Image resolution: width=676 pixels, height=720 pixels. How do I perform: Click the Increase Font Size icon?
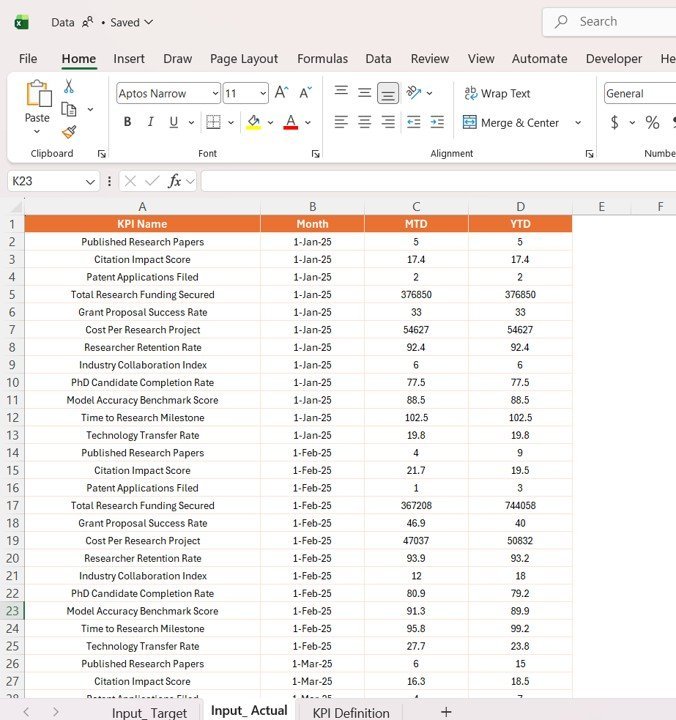[281, 93]
